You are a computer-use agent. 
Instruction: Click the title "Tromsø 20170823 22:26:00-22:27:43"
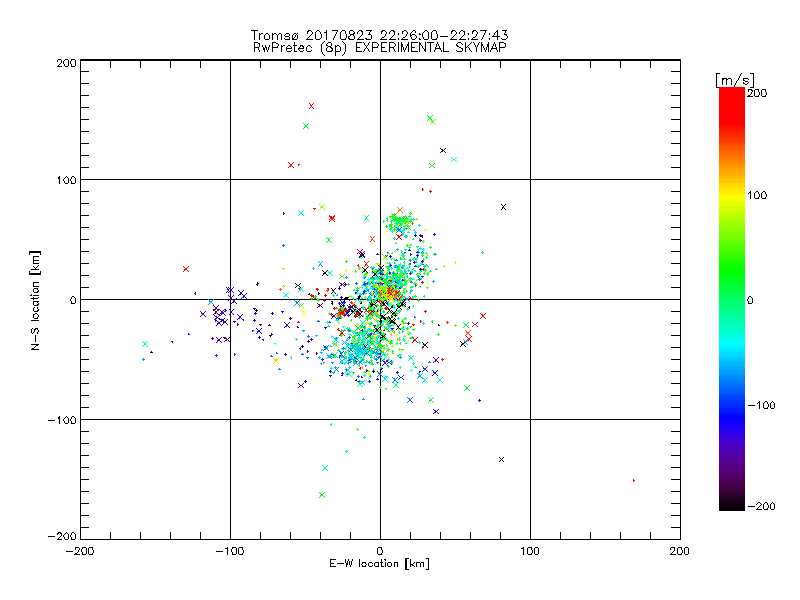(379, 35)
